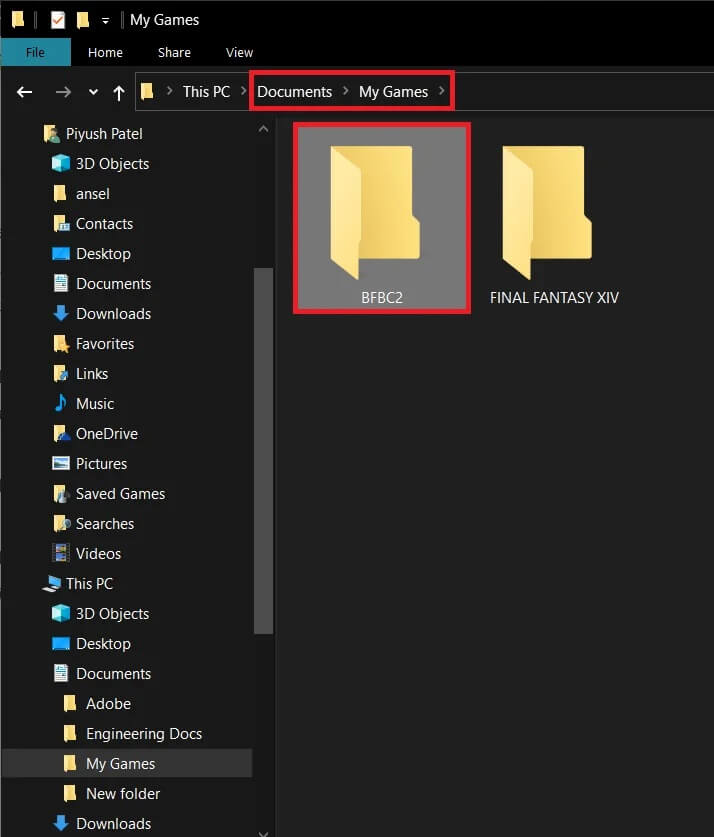Expand the chevron after Documents breadcrumb

(x=346, y=91)
